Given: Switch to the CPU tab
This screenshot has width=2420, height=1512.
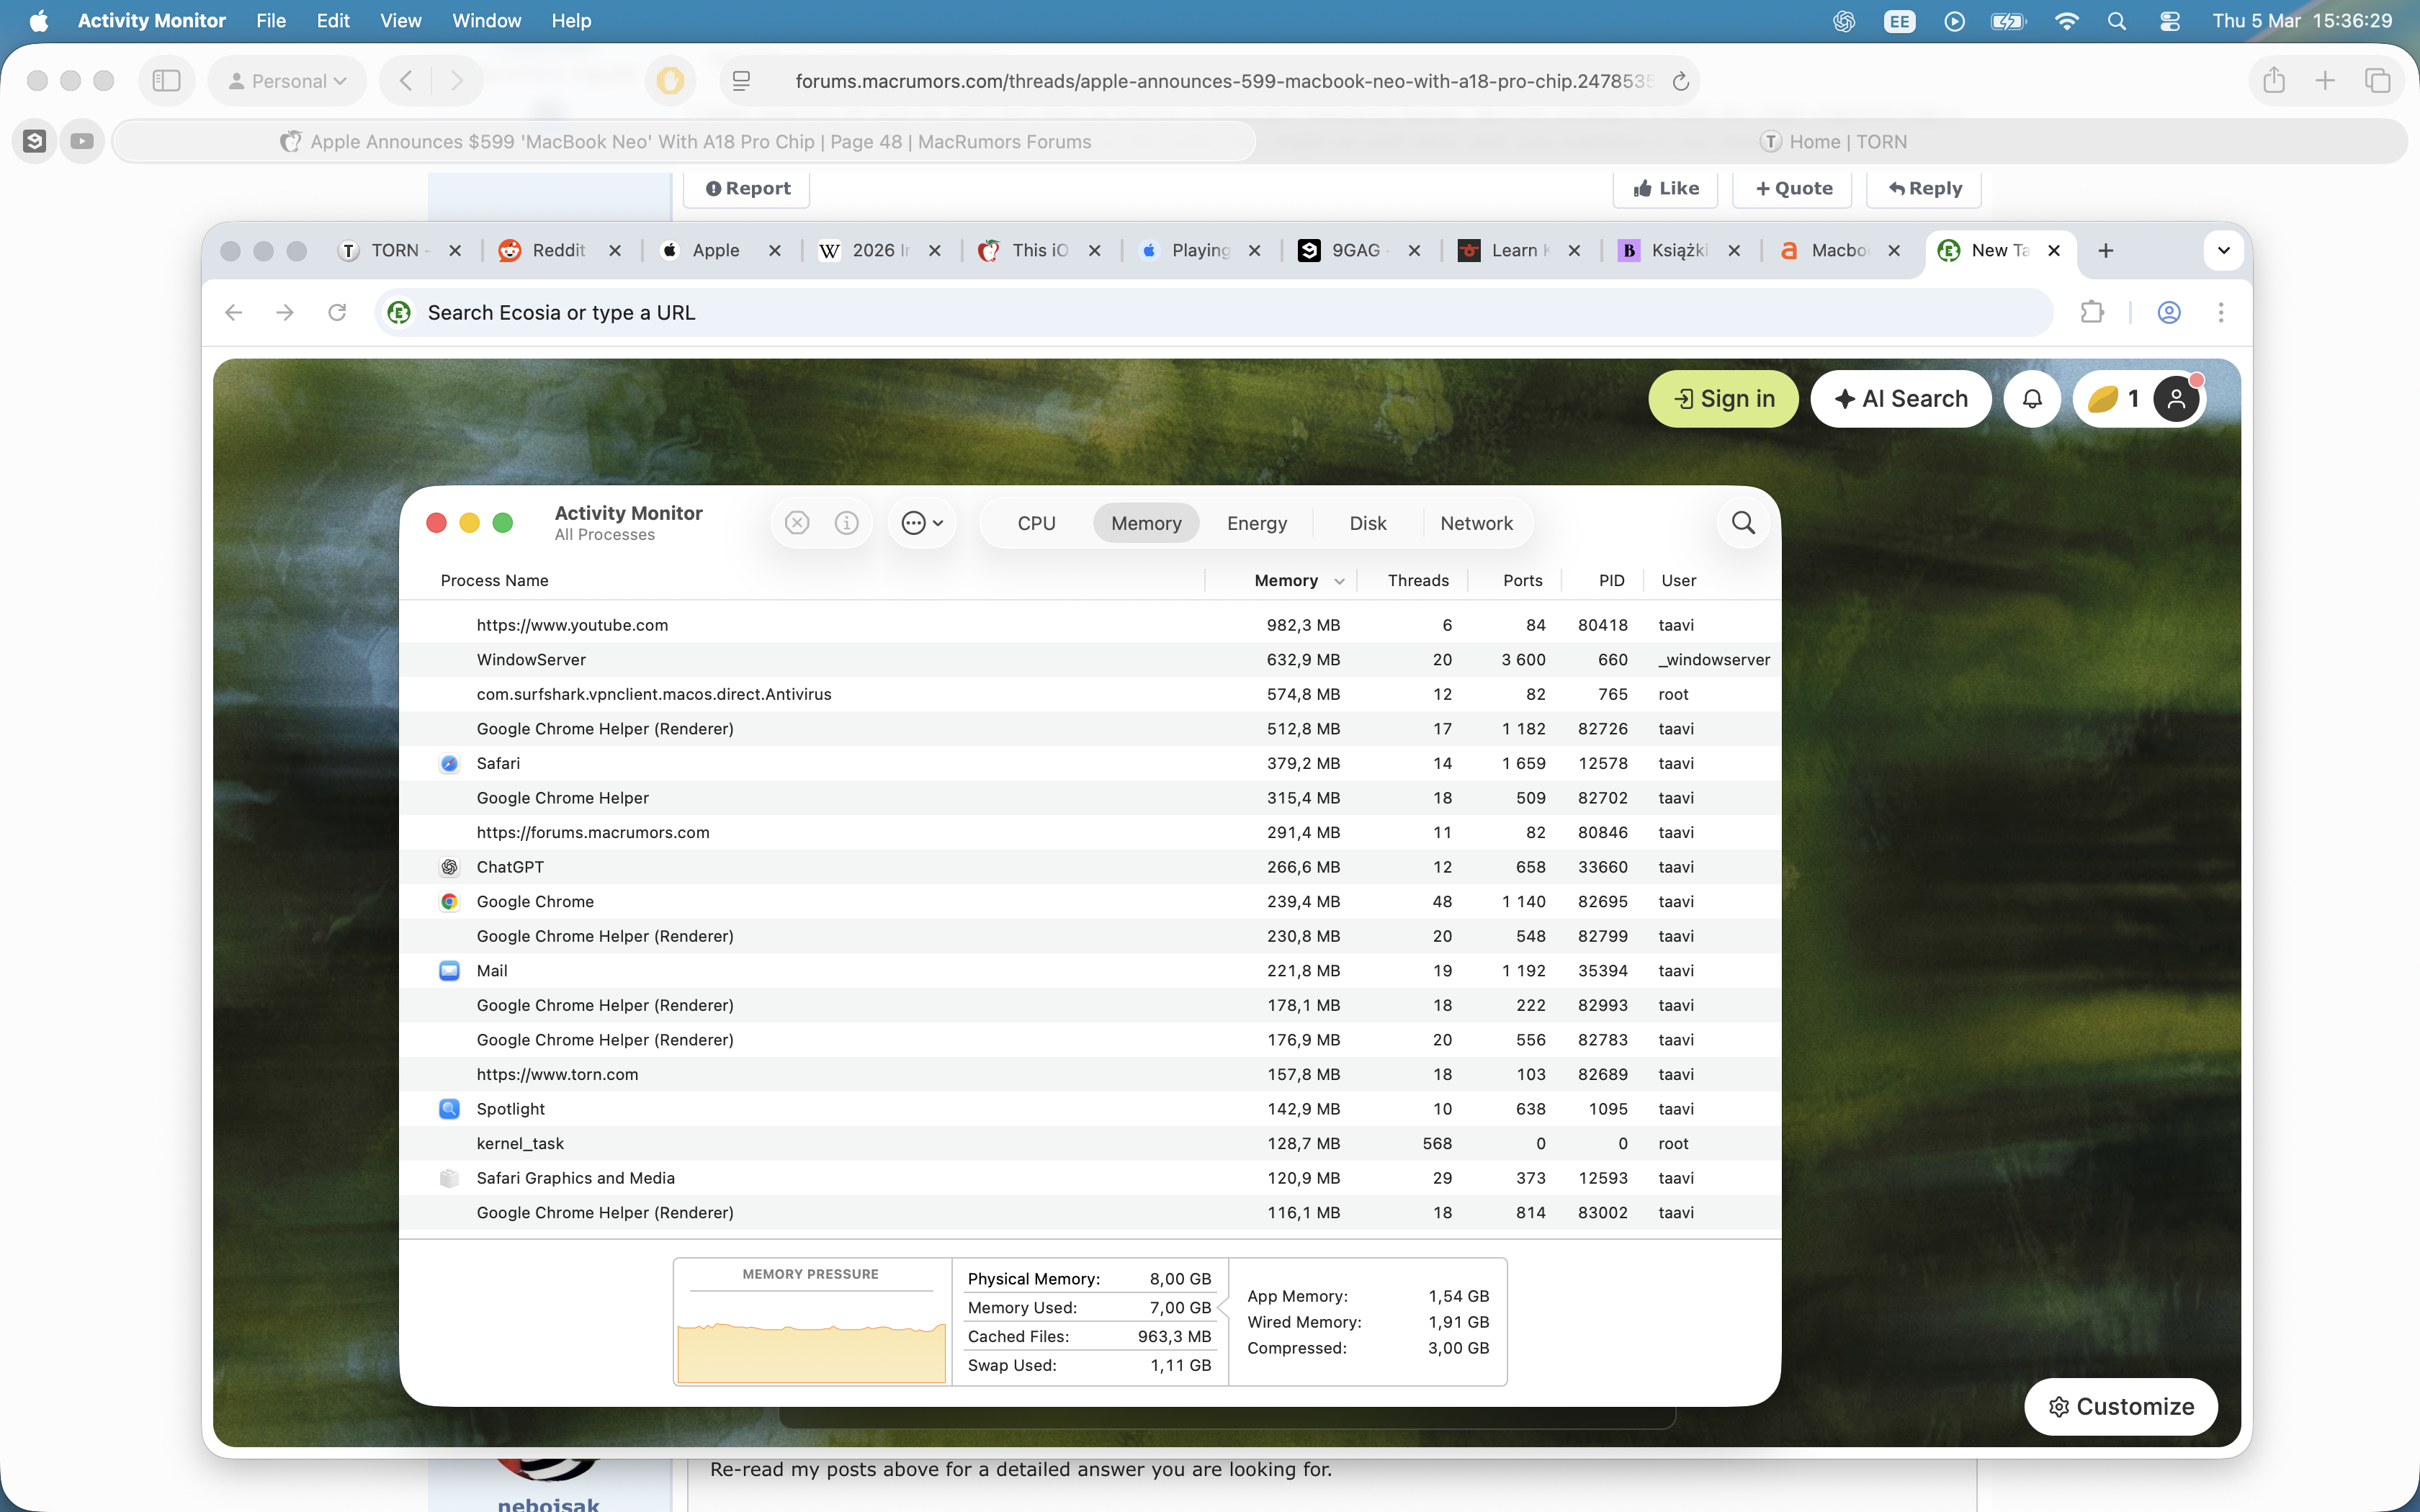Looking at the screenshot, I should click(1036, 523).
